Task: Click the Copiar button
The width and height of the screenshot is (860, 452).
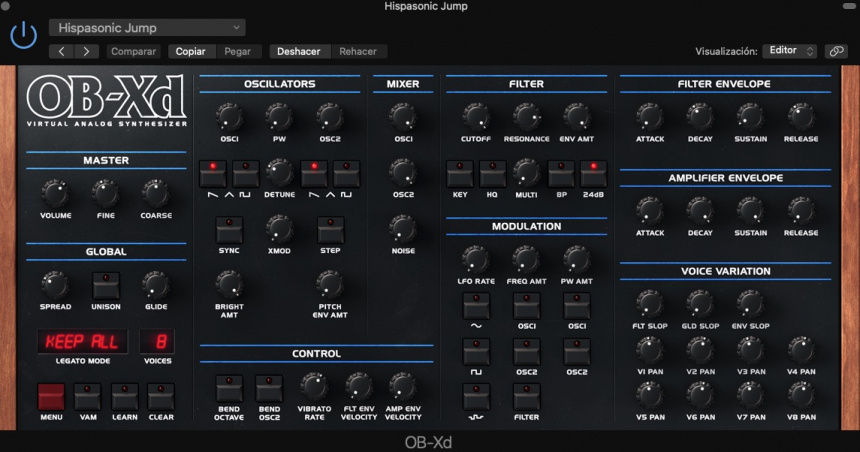Action: (x=190, y=51)
